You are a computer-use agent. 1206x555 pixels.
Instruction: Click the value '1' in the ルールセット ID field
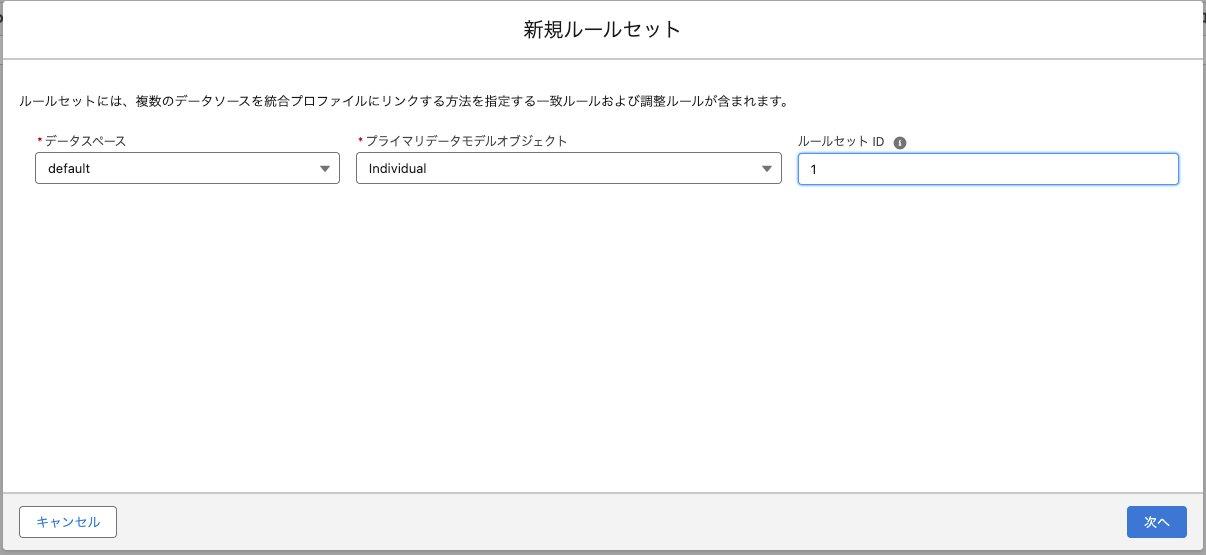coord(814,170)
